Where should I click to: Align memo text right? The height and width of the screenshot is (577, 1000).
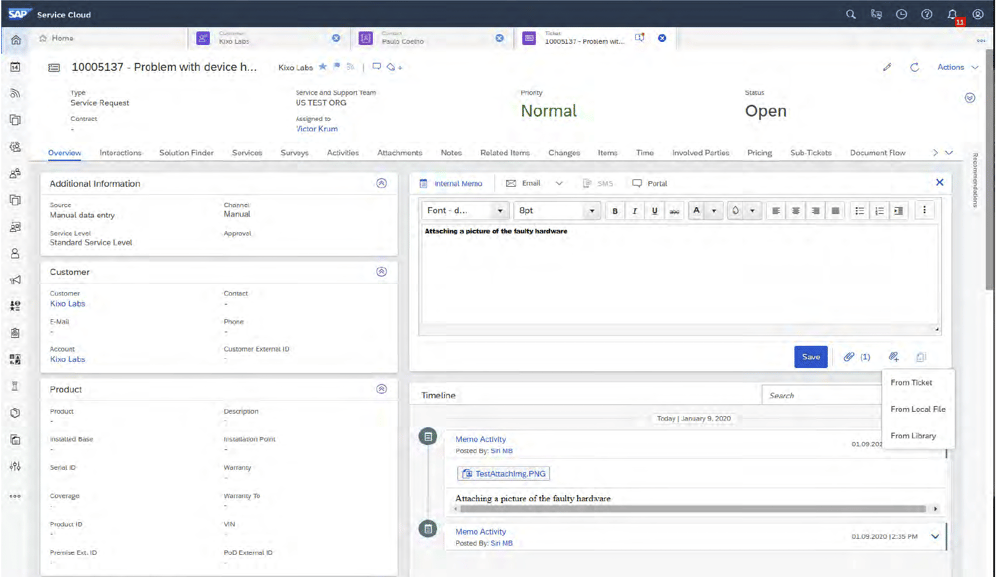pos(815,211)
